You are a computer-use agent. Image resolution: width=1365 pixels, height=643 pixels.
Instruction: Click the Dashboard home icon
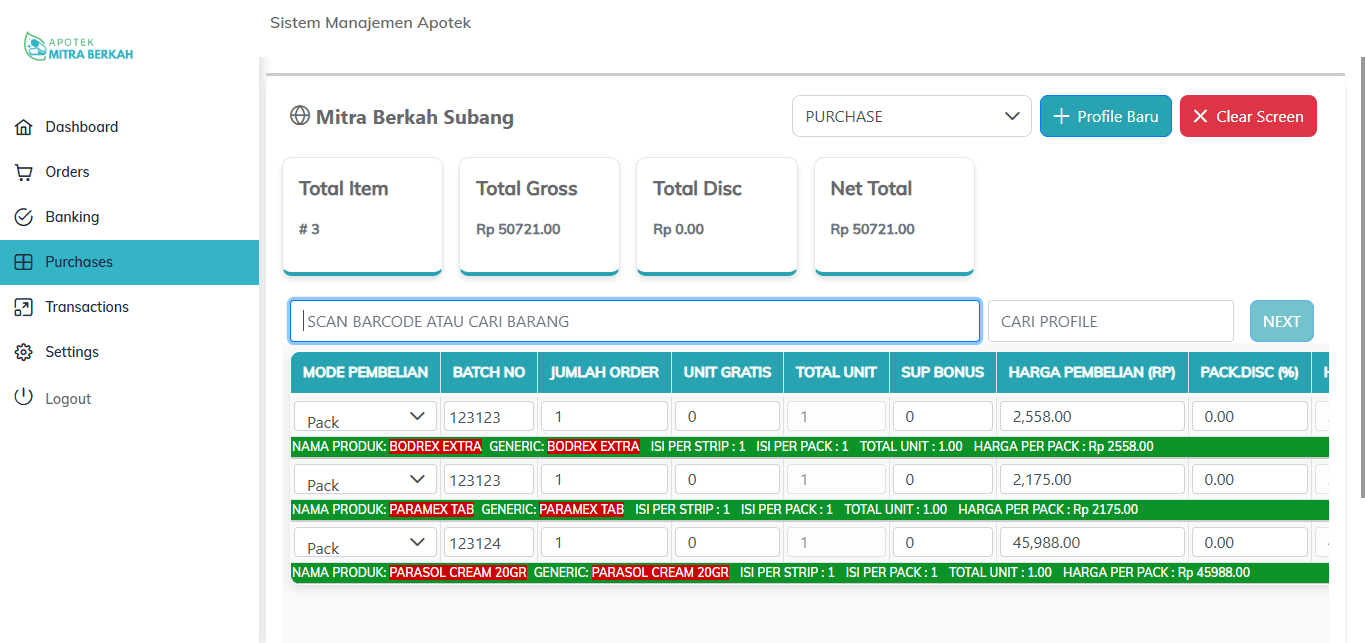coord(23,127)
